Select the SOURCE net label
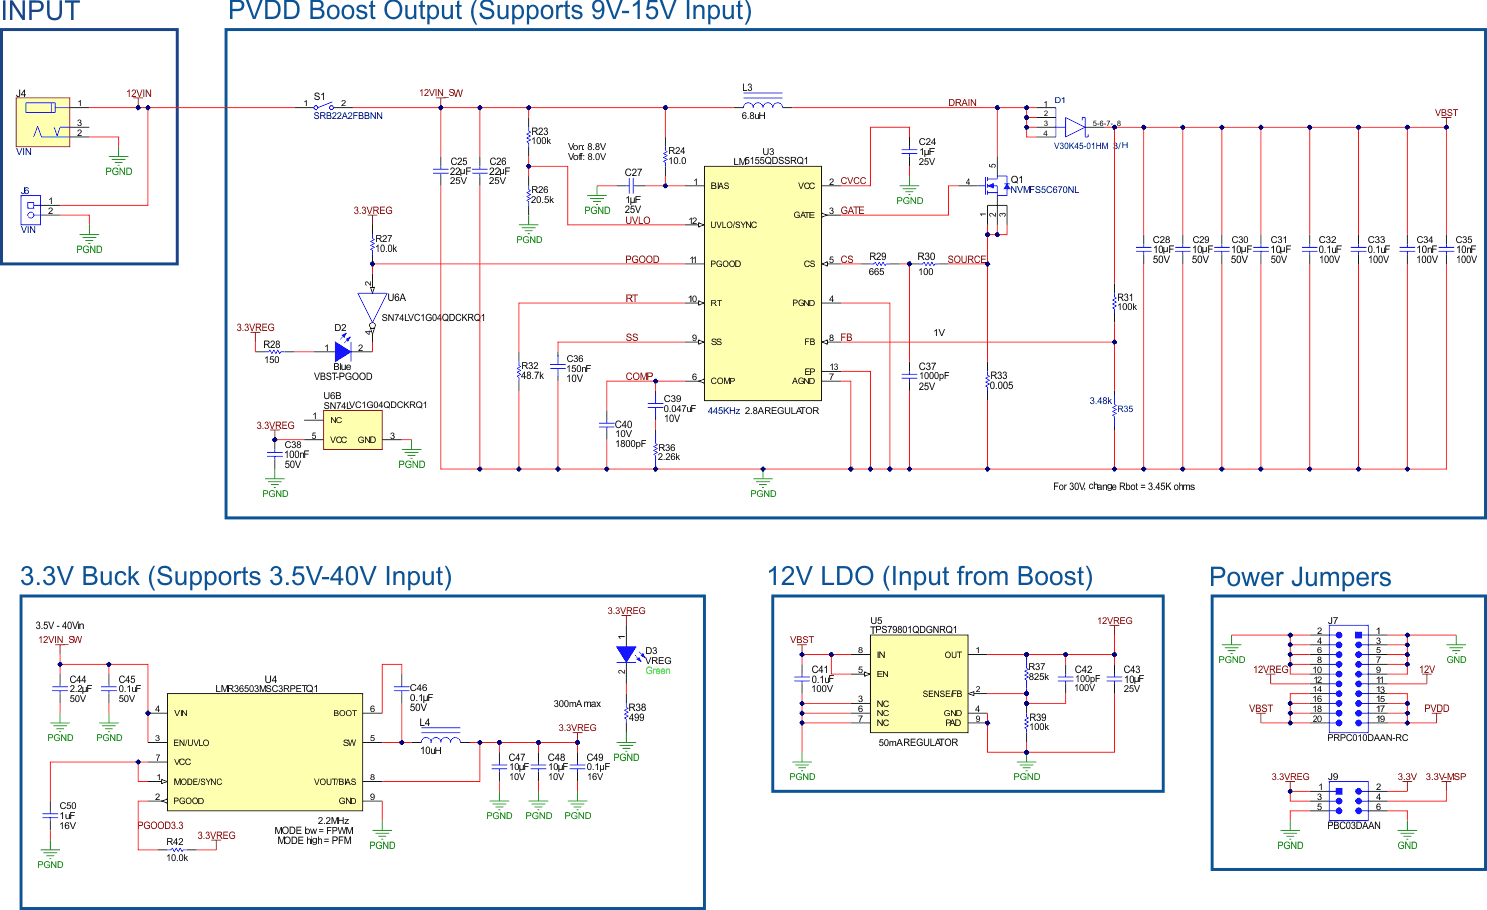This screenshot has width=1487, height=910. [x=967, y=260]
